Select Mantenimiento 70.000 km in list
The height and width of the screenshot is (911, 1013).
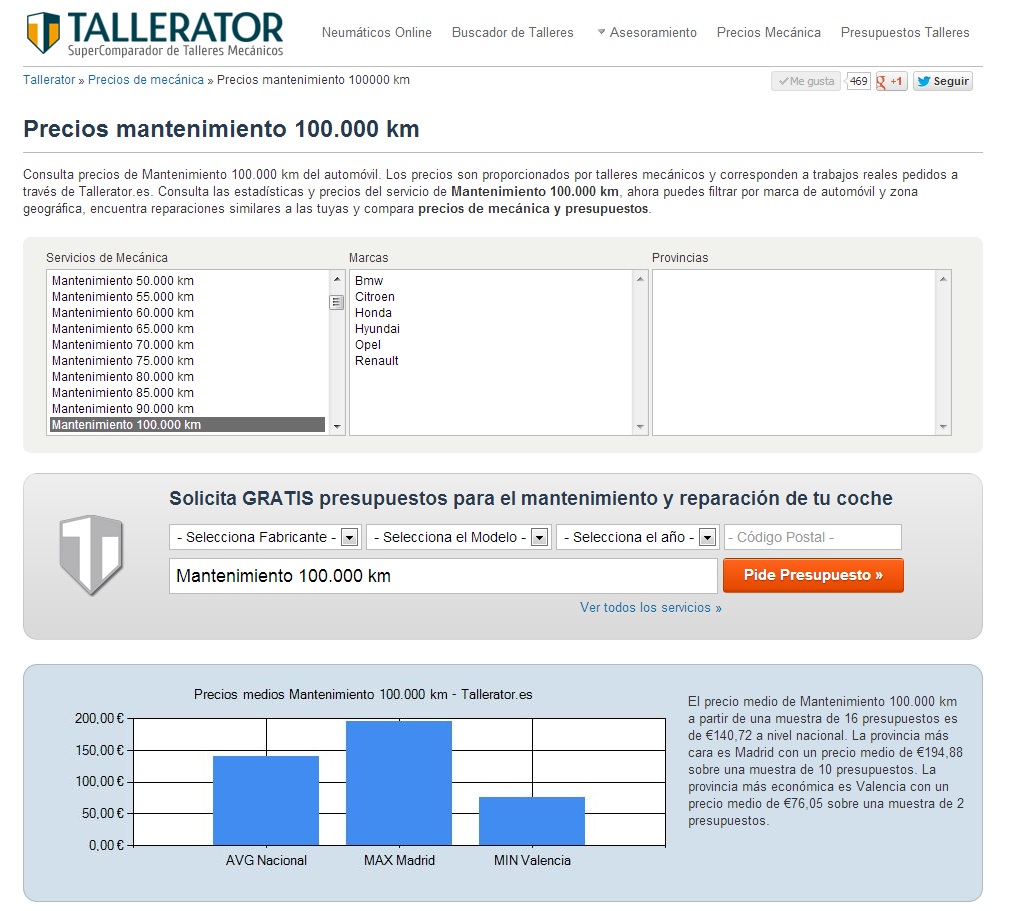tap(187, 344)
